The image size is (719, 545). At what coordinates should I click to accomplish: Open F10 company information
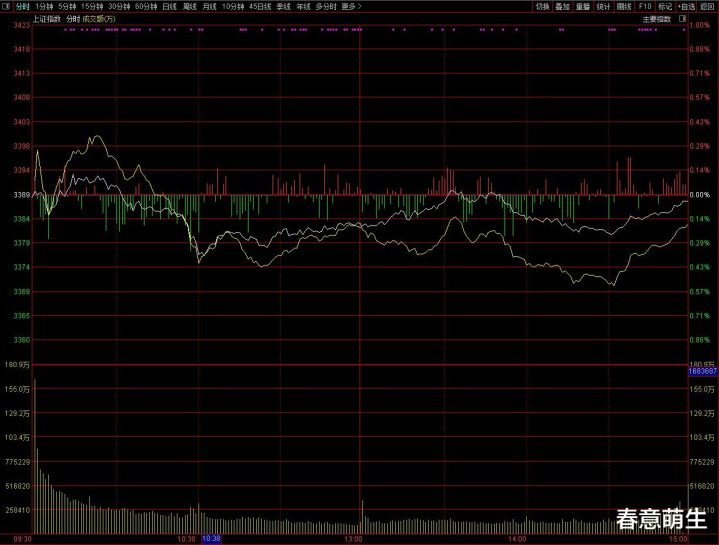(645, 6)
